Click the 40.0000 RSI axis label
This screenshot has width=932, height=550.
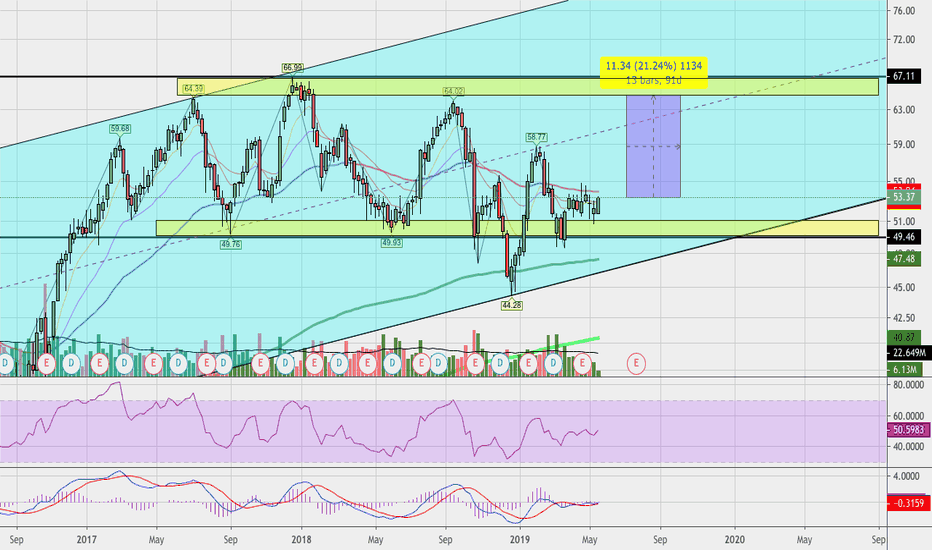pos(908,447)
